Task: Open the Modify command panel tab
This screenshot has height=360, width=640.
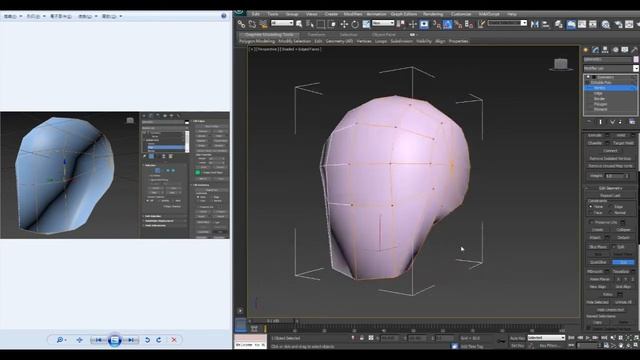Action: (x=596, y=50)
